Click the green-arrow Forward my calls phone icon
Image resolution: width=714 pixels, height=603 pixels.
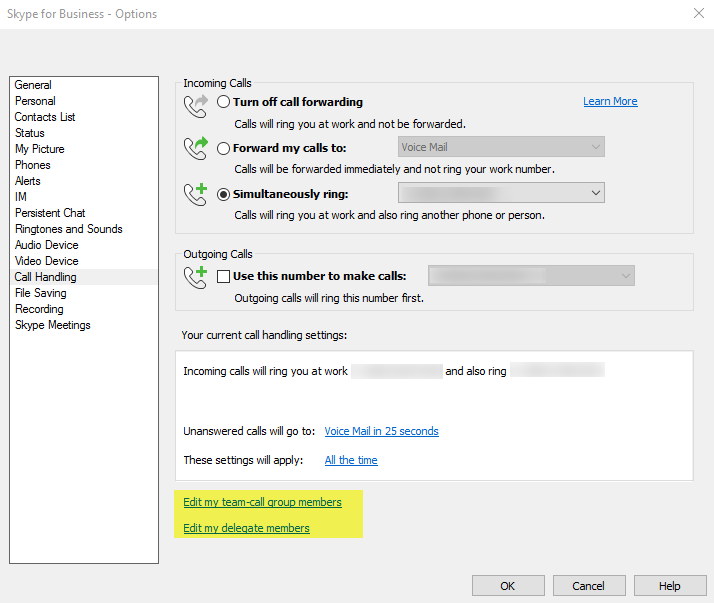point(196,148)
